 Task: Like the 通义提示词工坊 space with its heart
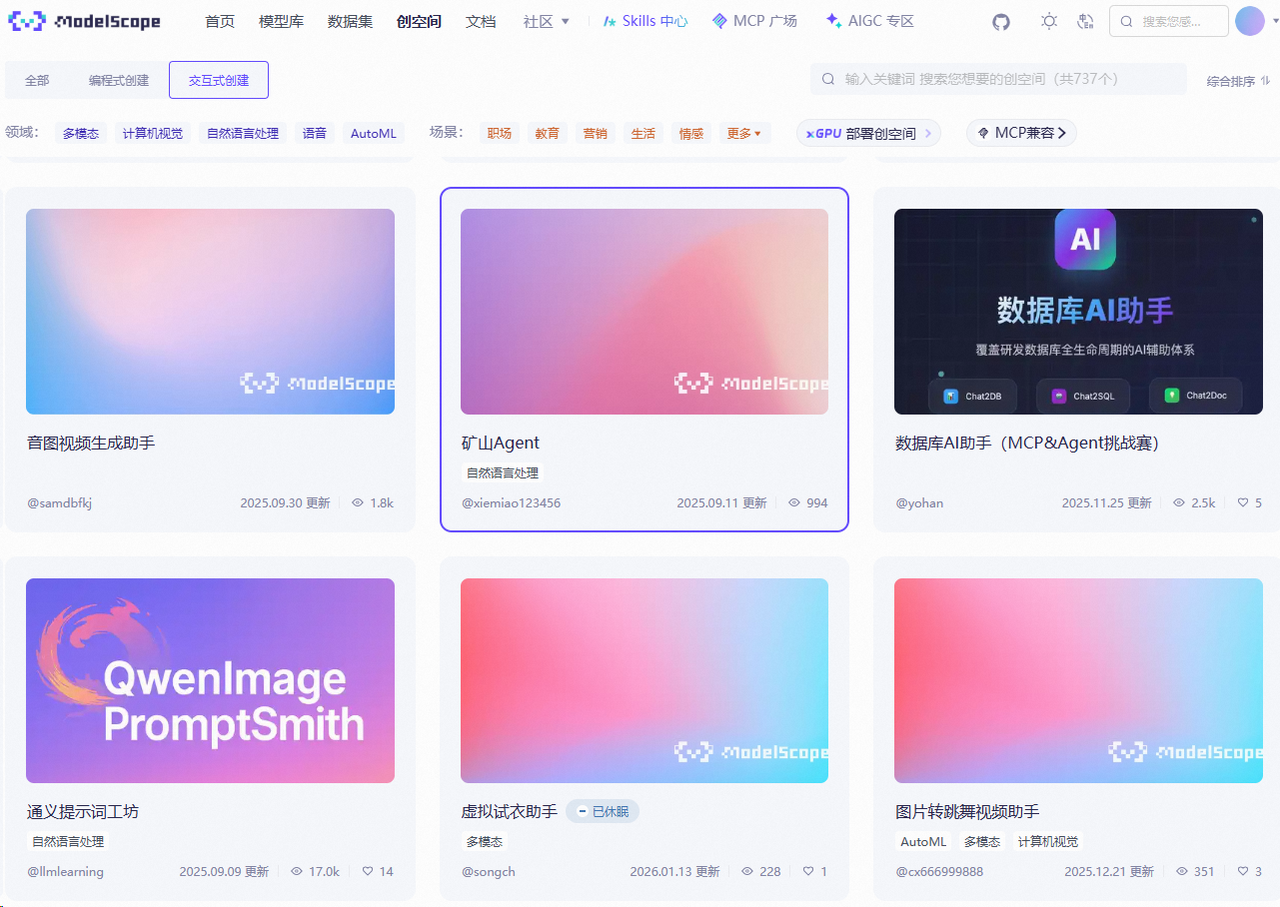pos(368,872)
